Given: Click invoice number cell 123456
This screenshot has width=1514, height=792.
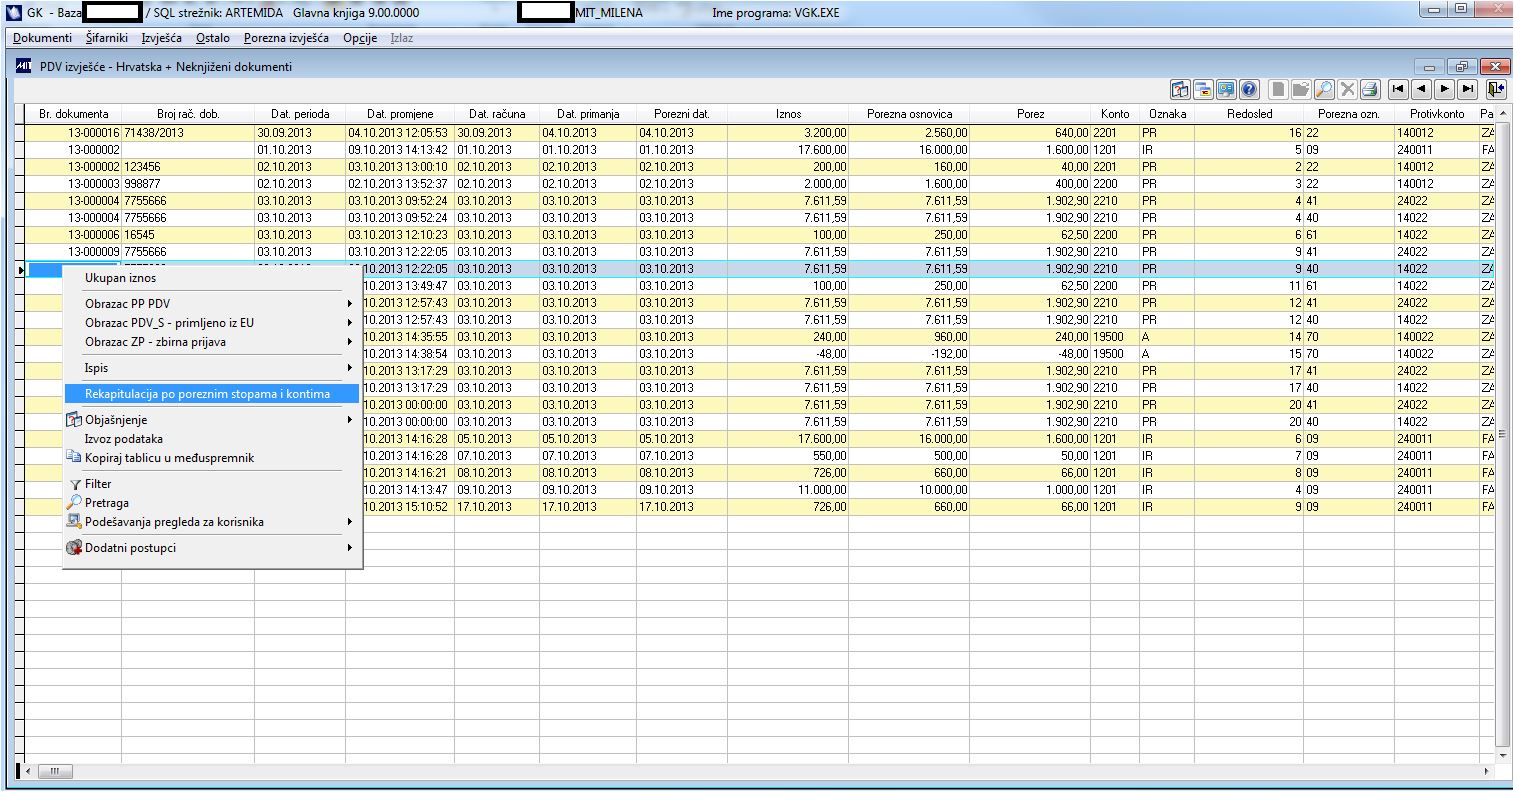Looking at the screenshot, I should 188,167.
